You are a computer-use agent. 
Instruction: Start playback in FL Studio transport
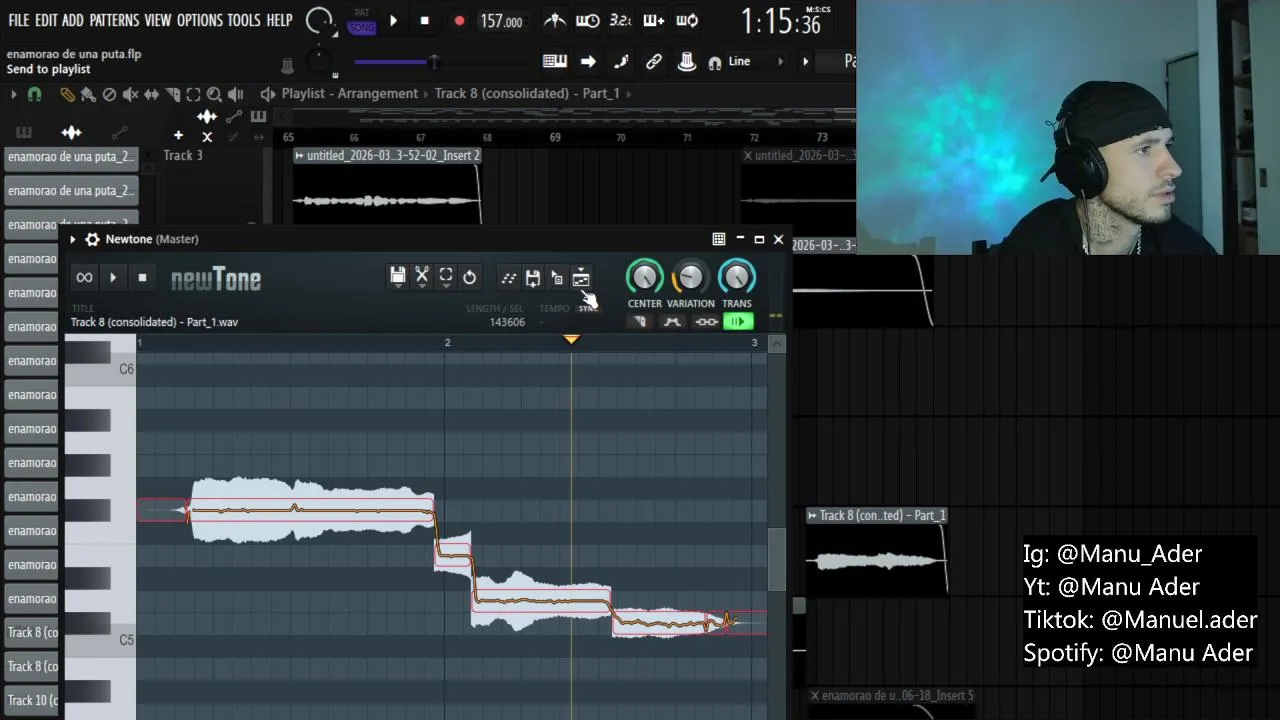click(x=394, y=21)
